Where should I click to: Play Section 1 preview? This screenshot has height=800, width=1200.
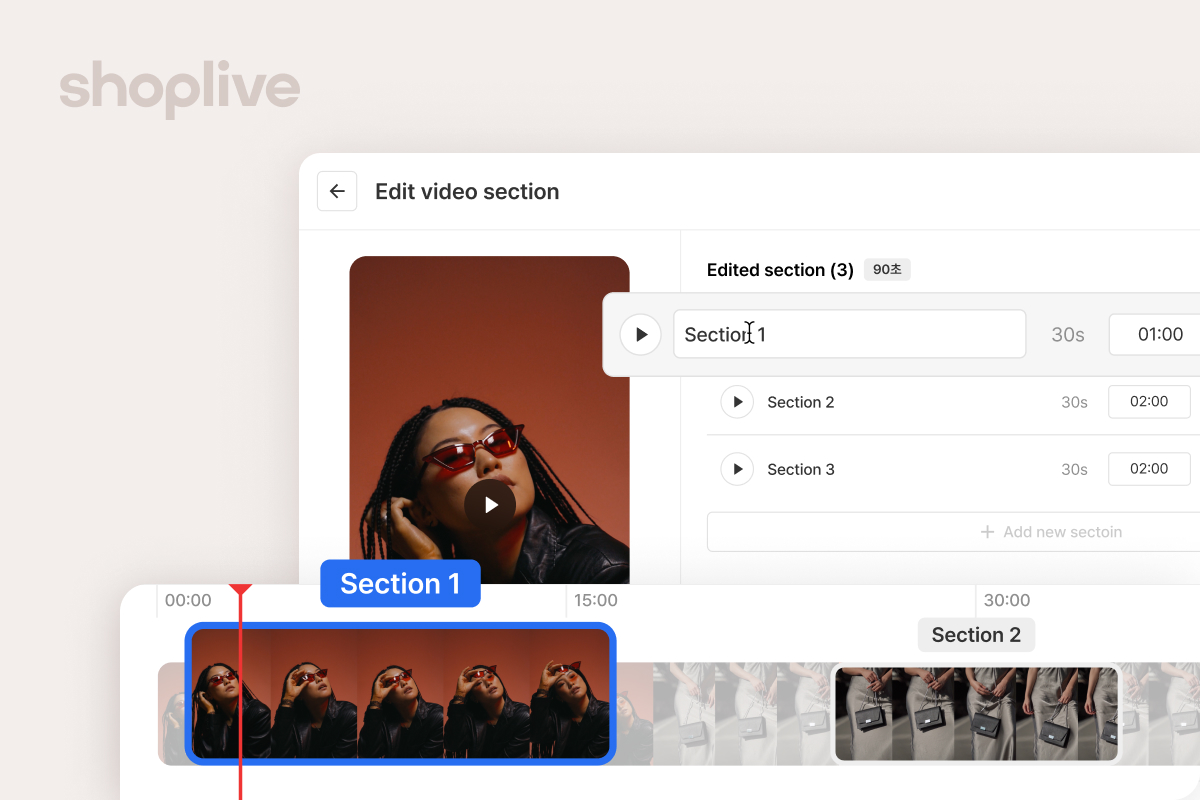pyautogui.click(x=640, y=334)
